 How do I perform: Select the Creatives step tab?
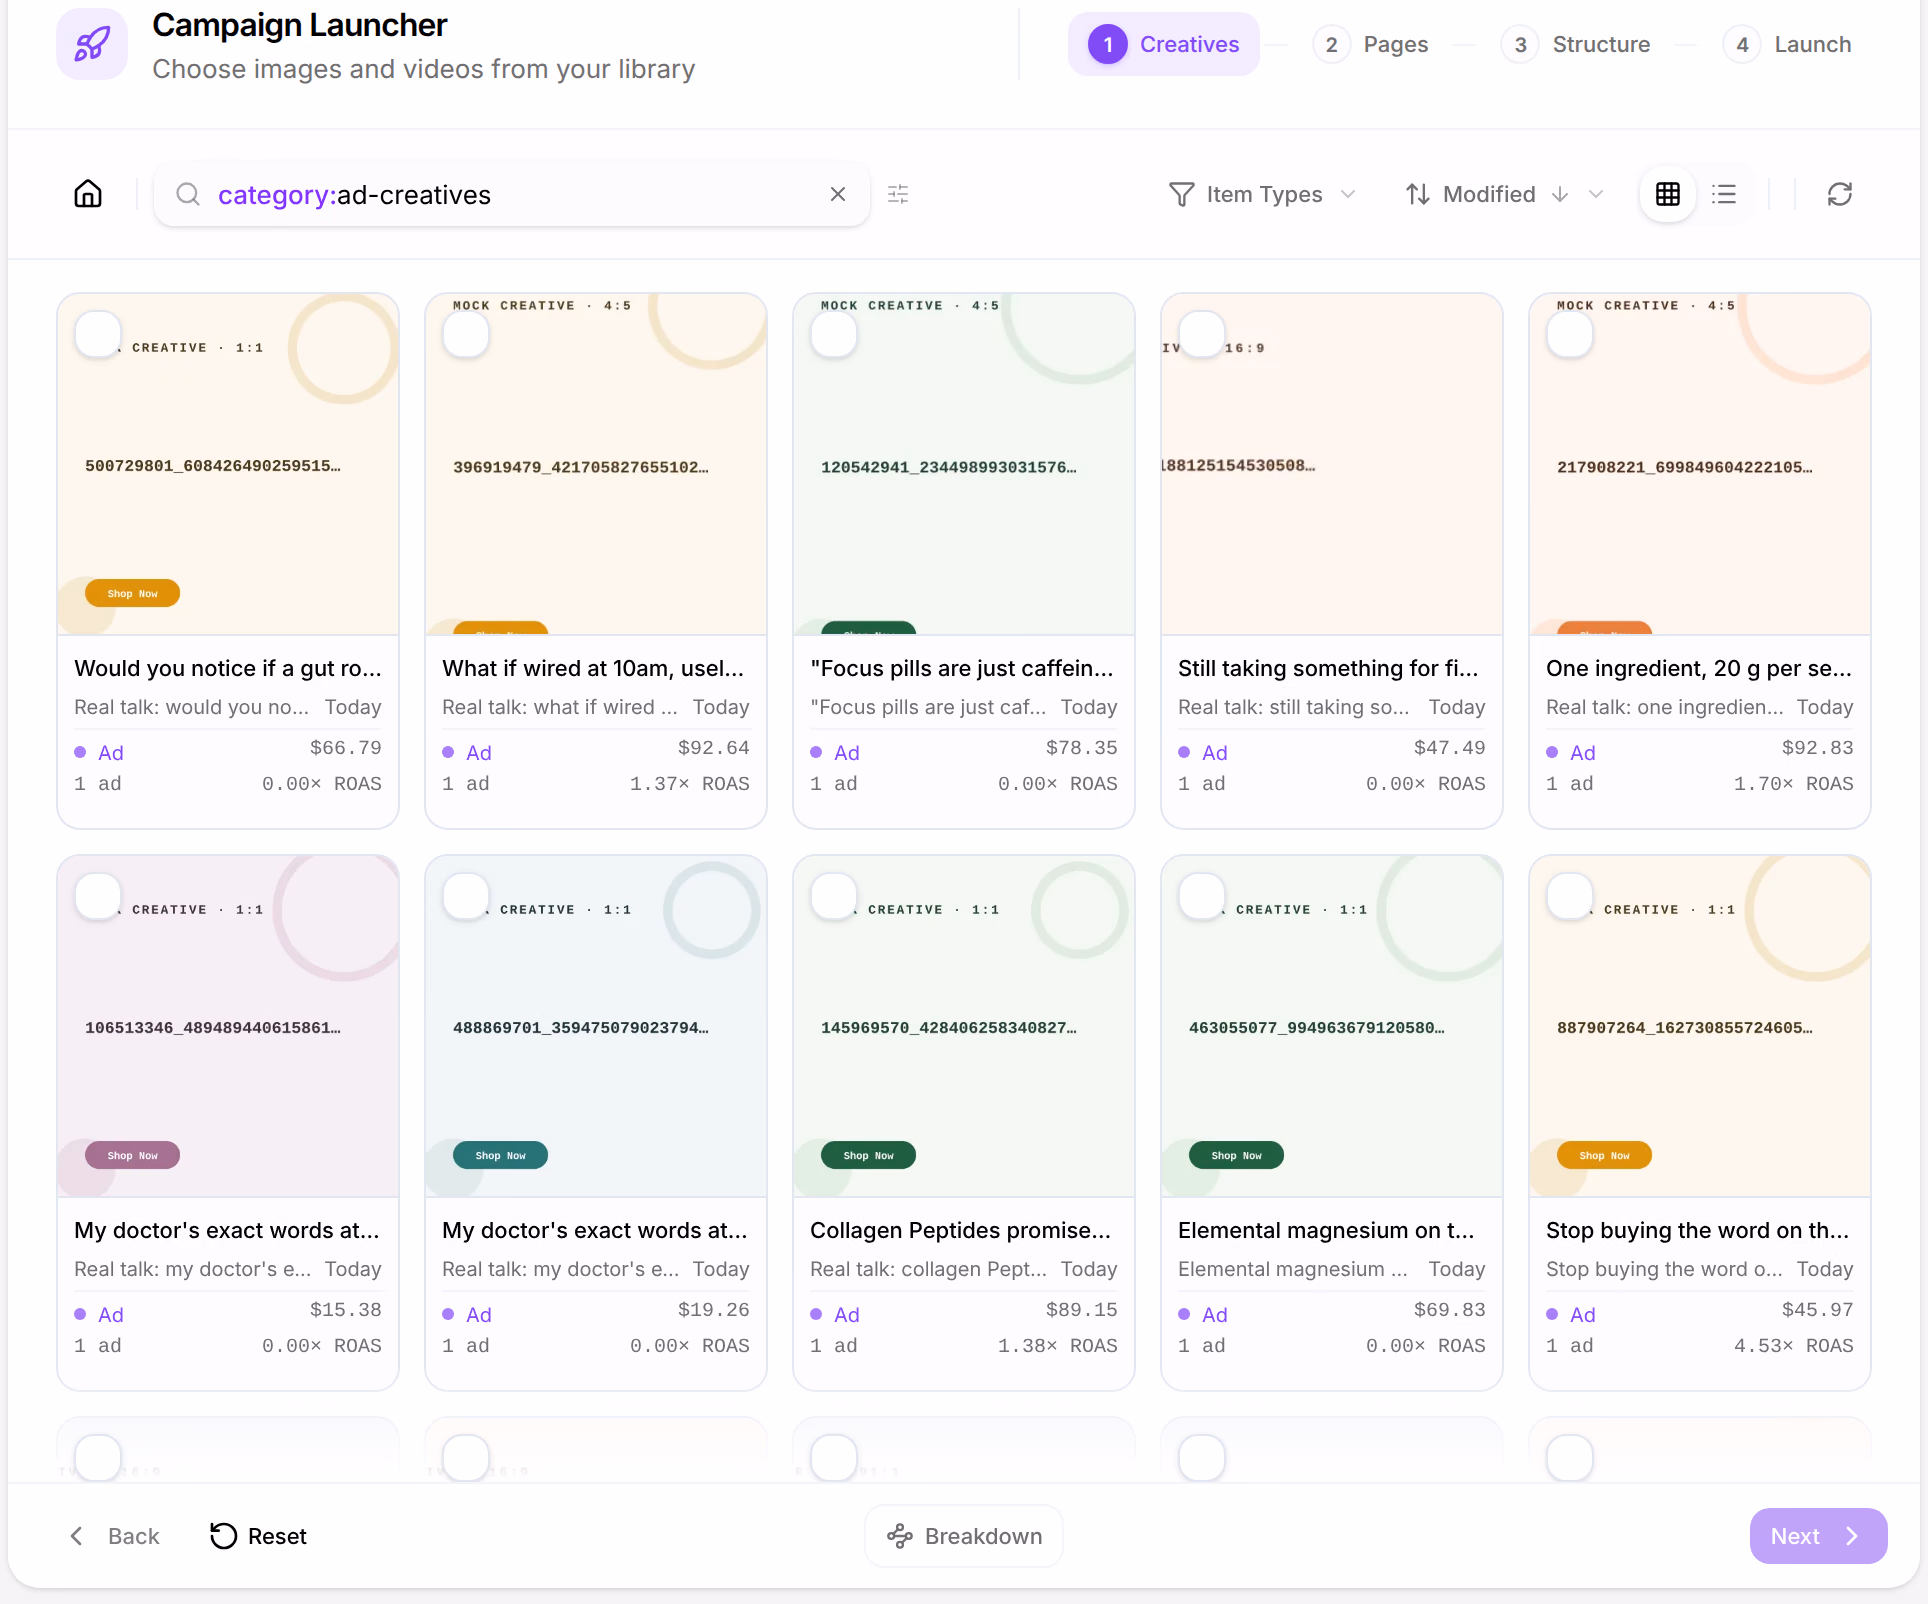click(1164, 44)
